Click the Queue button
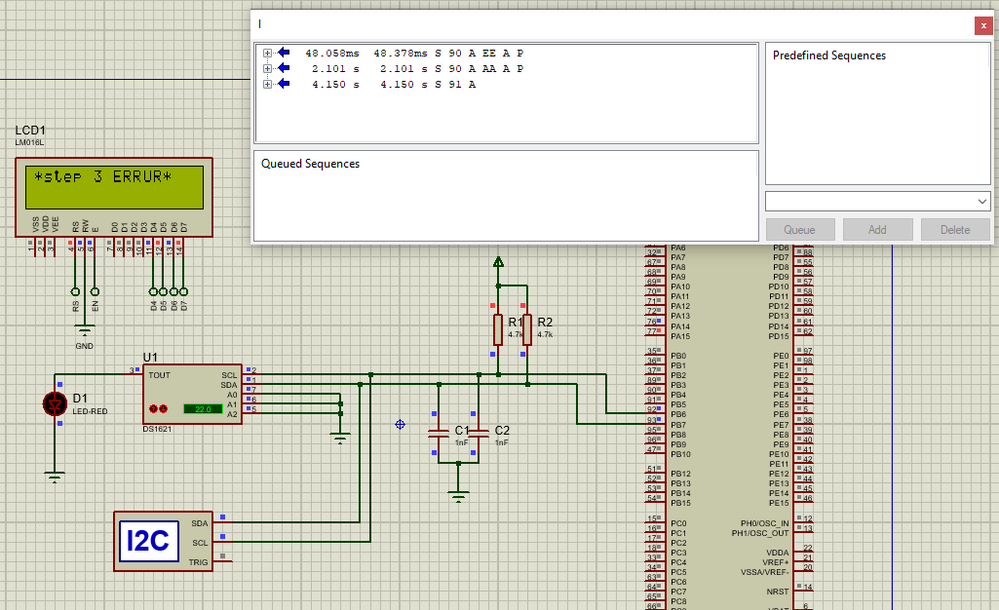The width and height of the screenshot is (999, 610). click(800, 229)
